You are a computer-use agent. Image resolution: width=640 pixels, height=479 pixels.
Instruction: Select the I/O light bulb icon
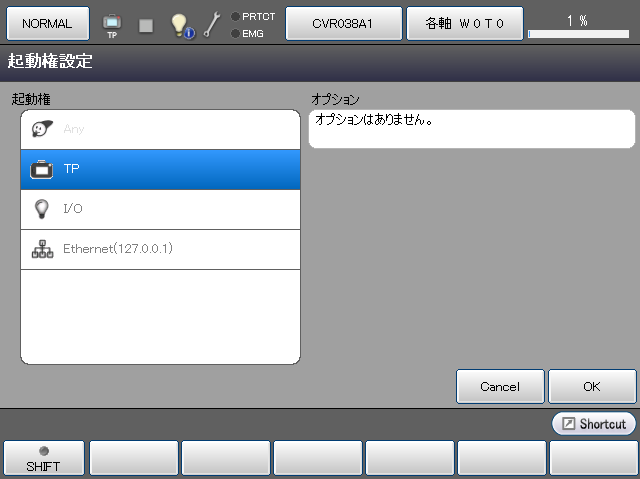pos(41,209)
